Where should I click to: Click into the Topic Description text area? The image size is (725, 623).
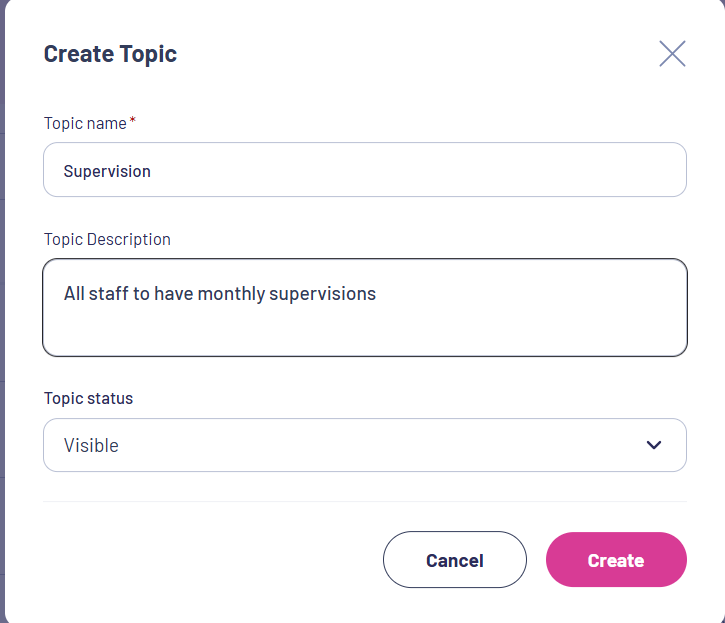(365, 308)
